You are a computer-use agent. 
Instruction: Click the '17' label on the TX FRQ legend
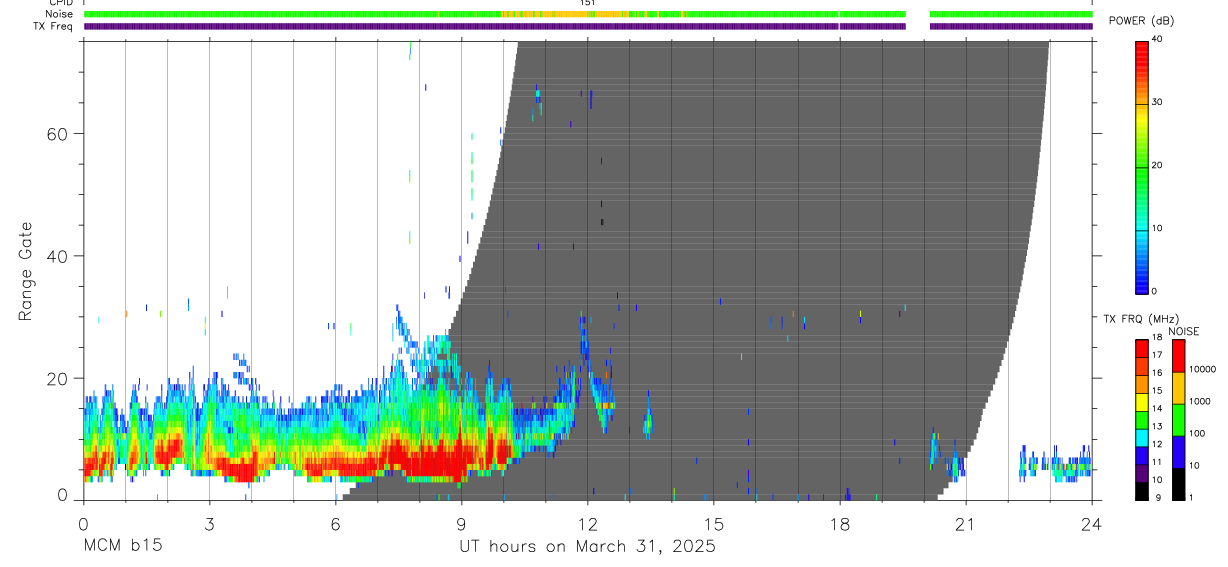[1157, 355]
